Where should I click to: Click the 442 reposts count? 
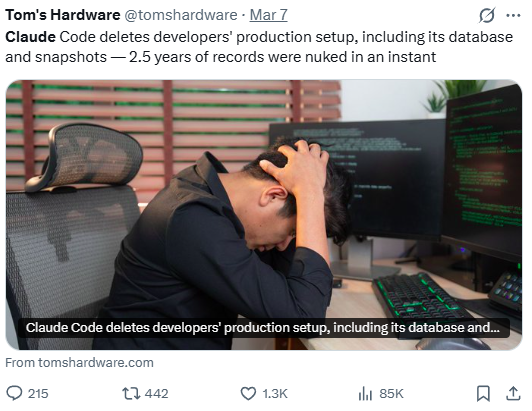pyautogui.click(x=156, y=394)
